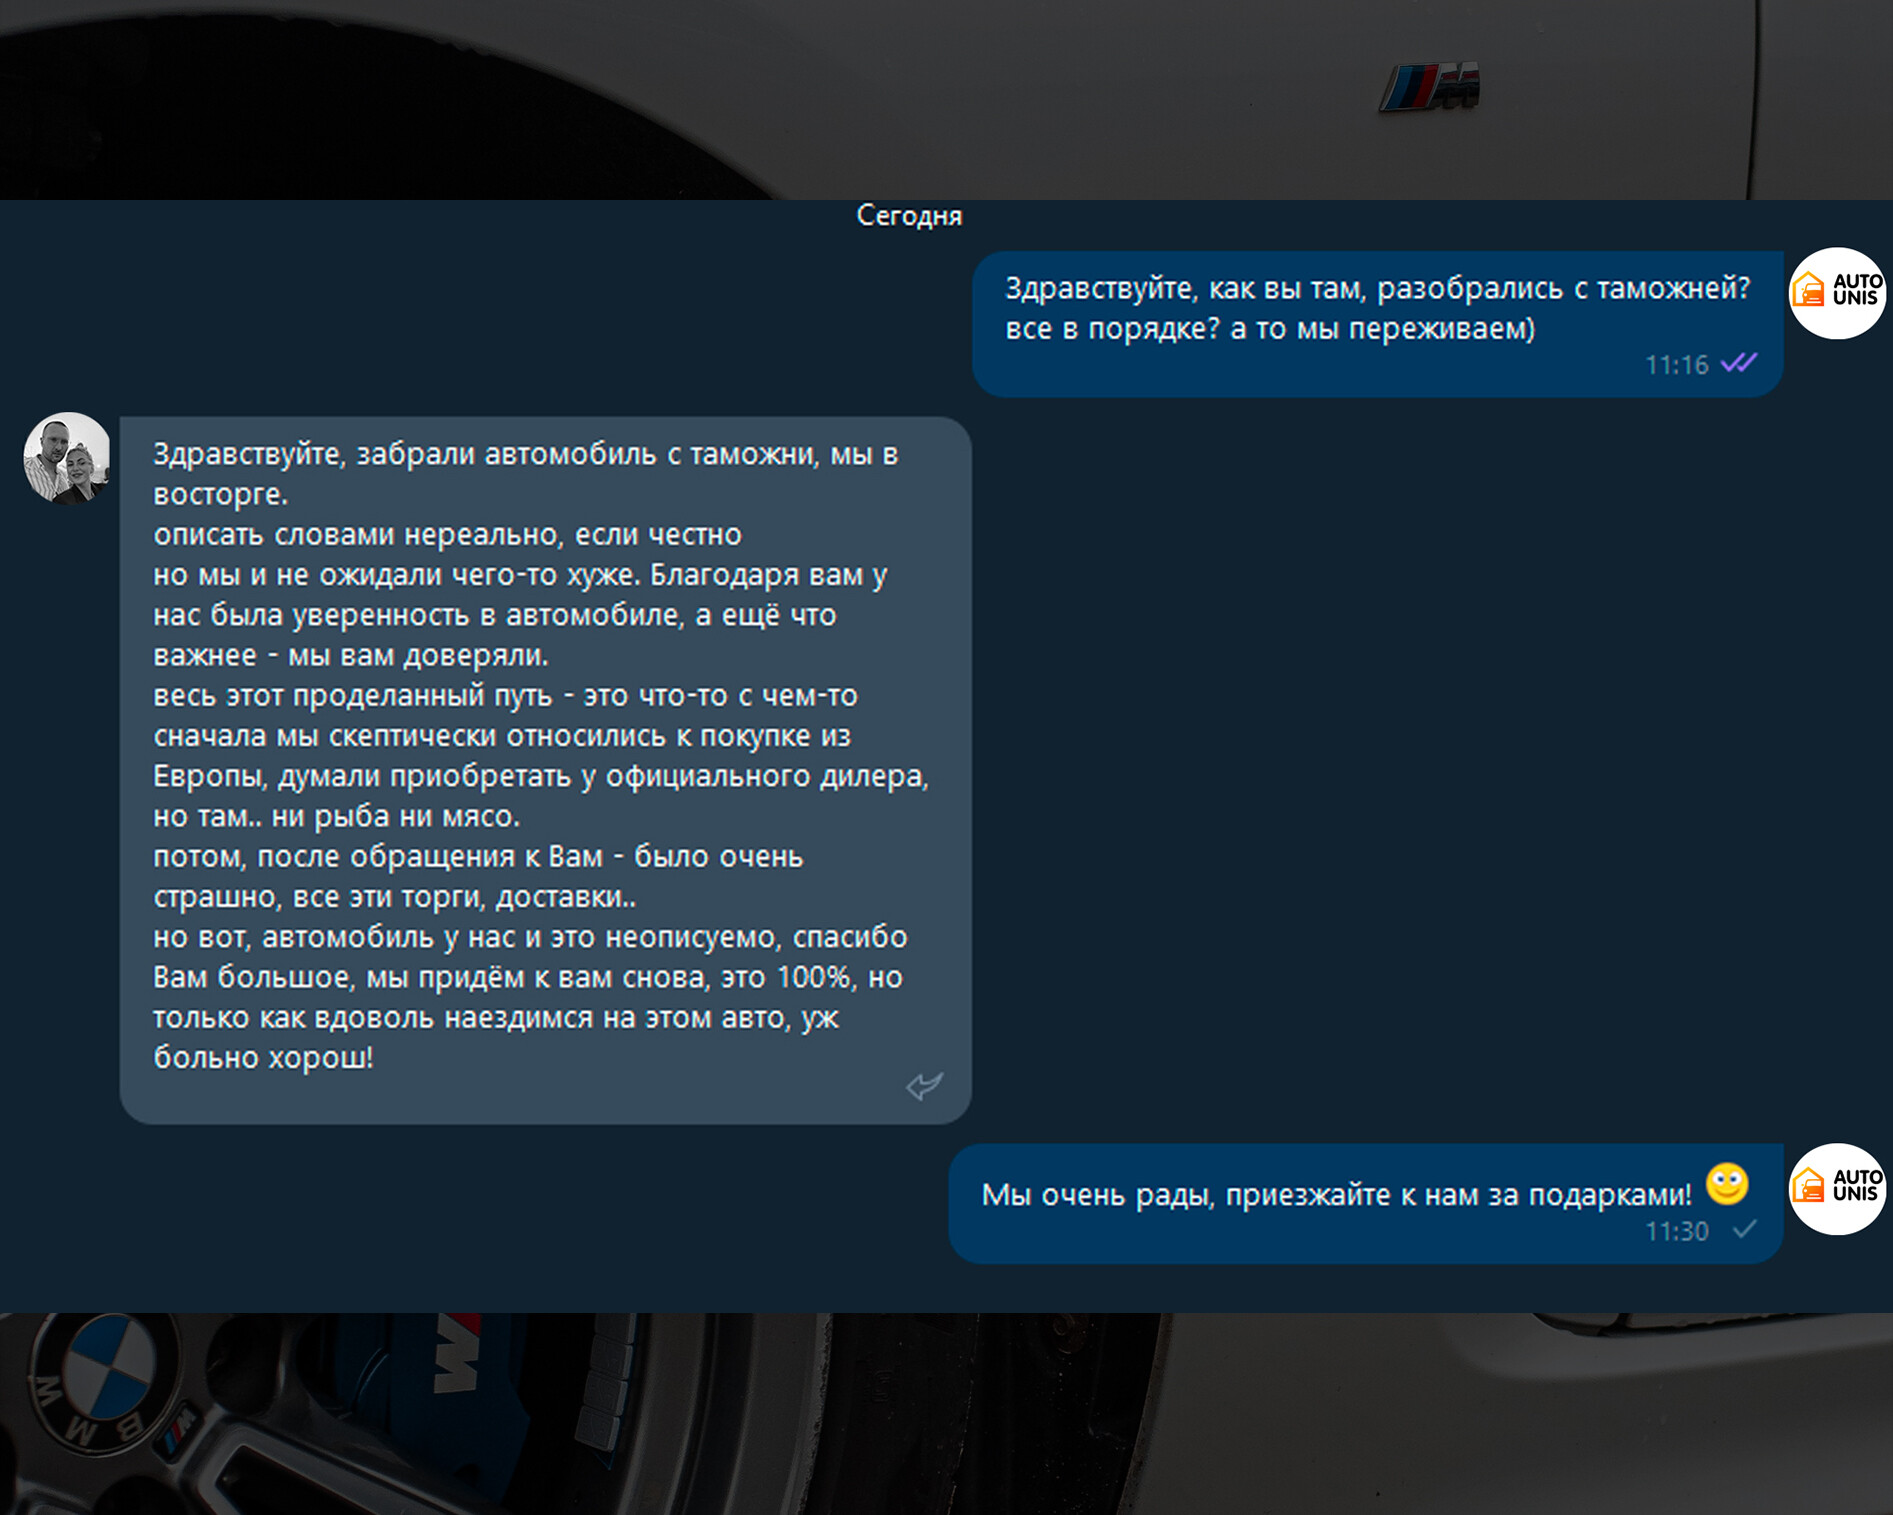This screenshot has height=1515, width=1893.
Task: Click the reply arrow icon on the long customer message
Action: pos(924,1085)
